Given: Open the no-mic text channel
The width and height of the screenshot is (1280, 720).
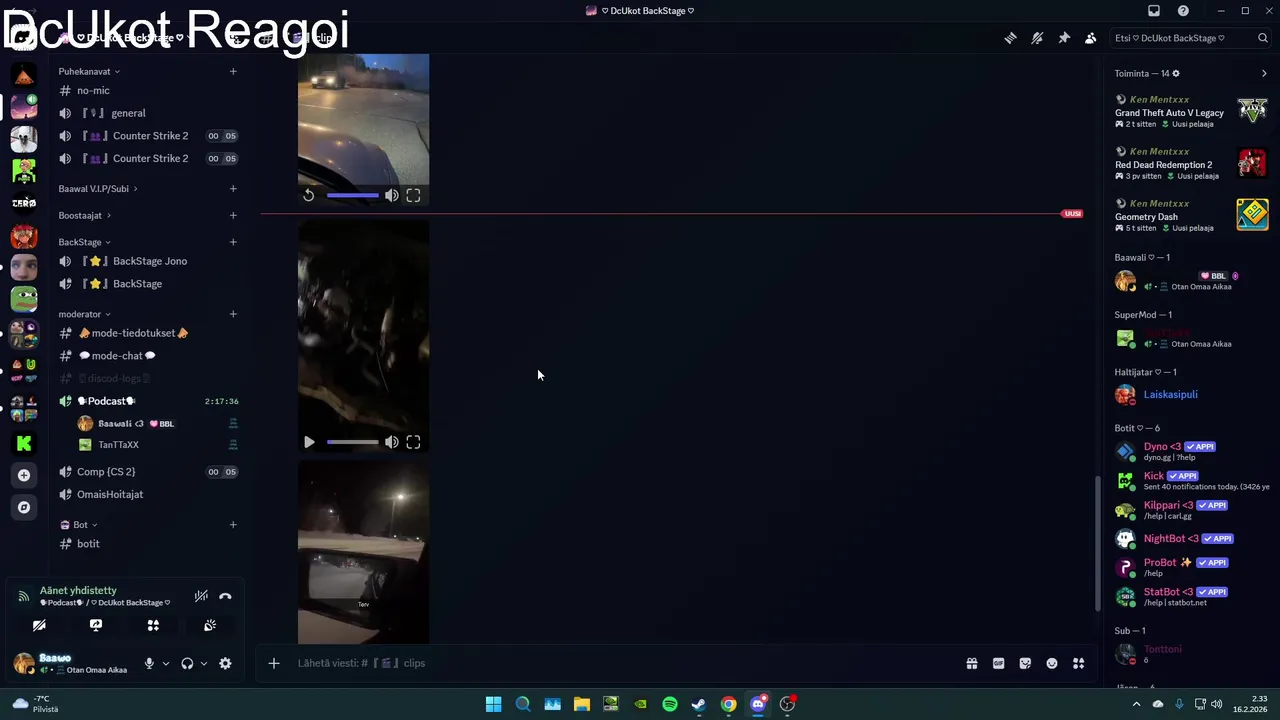Looking at the screenshot, I should 148,90.
